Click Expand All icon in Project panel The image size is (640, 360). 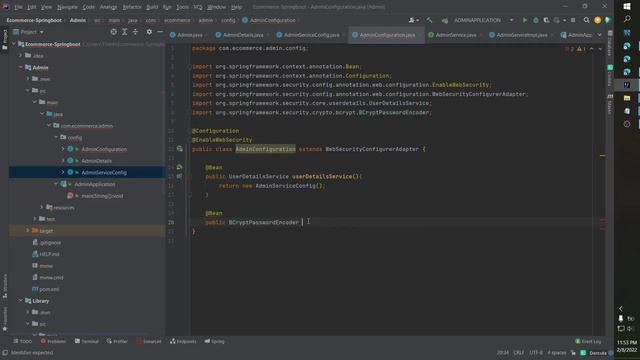click(x=125, y=32)
